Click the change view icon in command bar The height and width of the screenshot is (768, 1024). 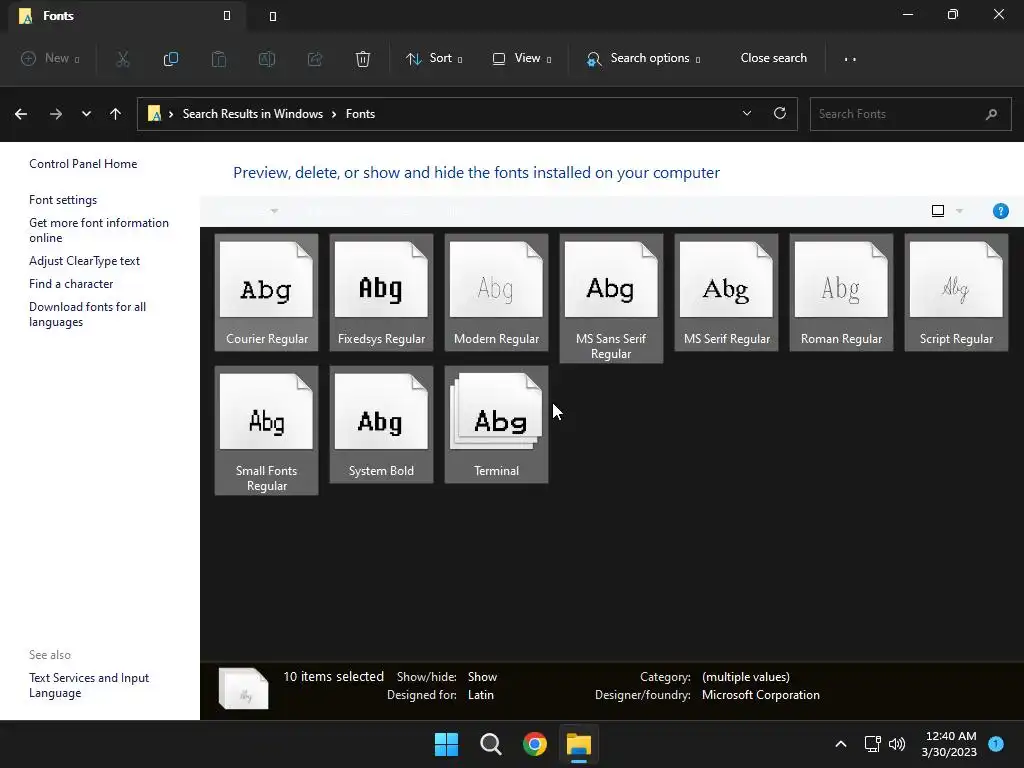[x=938, y=211]
